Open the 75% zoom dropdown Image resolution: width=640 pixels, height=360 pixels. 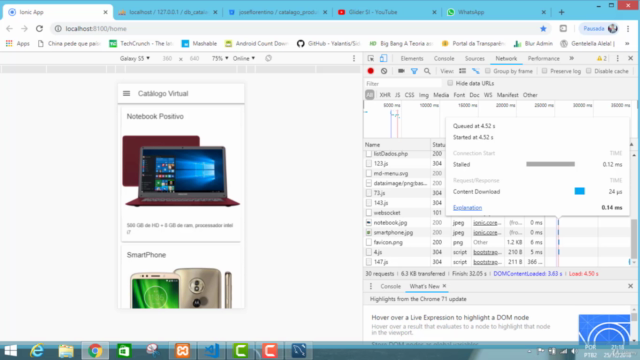click(x=220, y=58)
